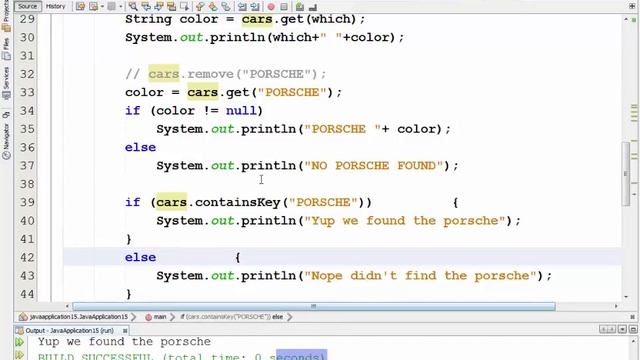
Task: Toggle Highlight Search icon
Action: coord(171,7)
